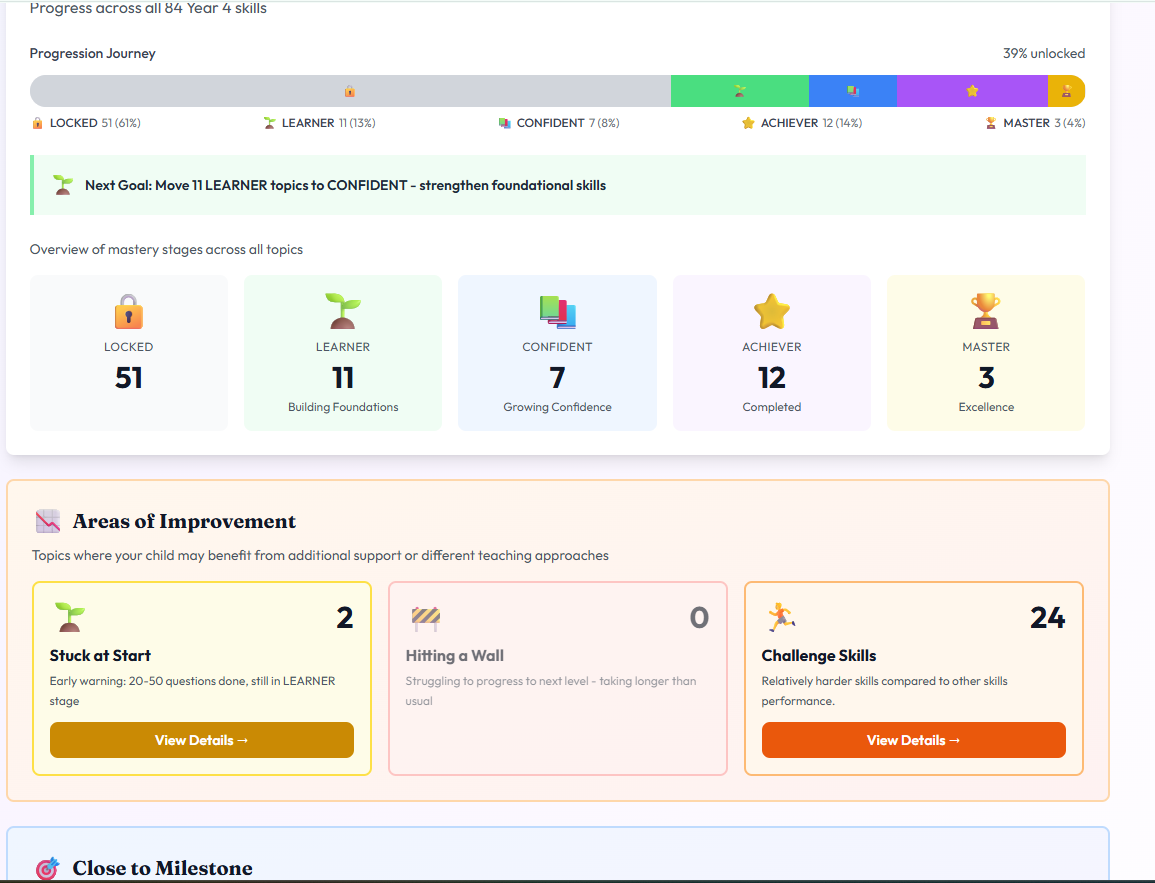Click the Next Goal banner about LEARNER topics

click(x=558, y=185)
